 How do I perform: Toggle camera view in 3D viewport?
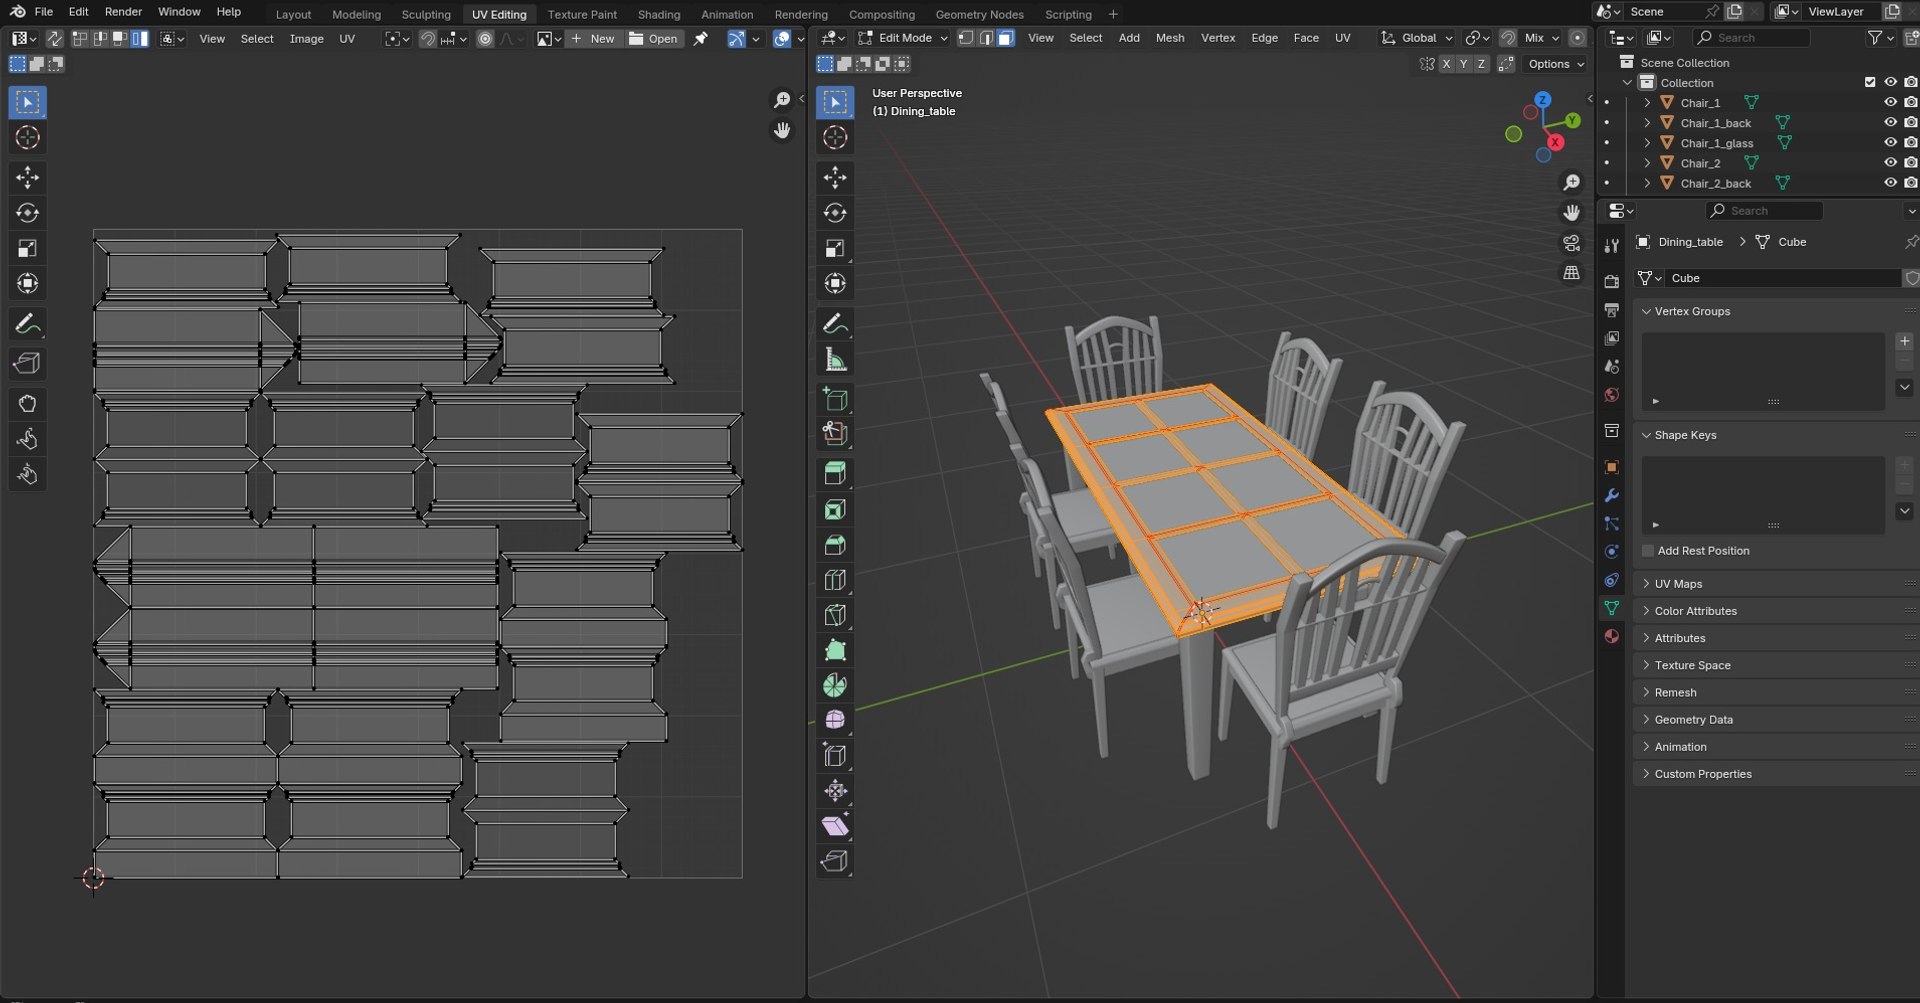(x=1572, y=243)
